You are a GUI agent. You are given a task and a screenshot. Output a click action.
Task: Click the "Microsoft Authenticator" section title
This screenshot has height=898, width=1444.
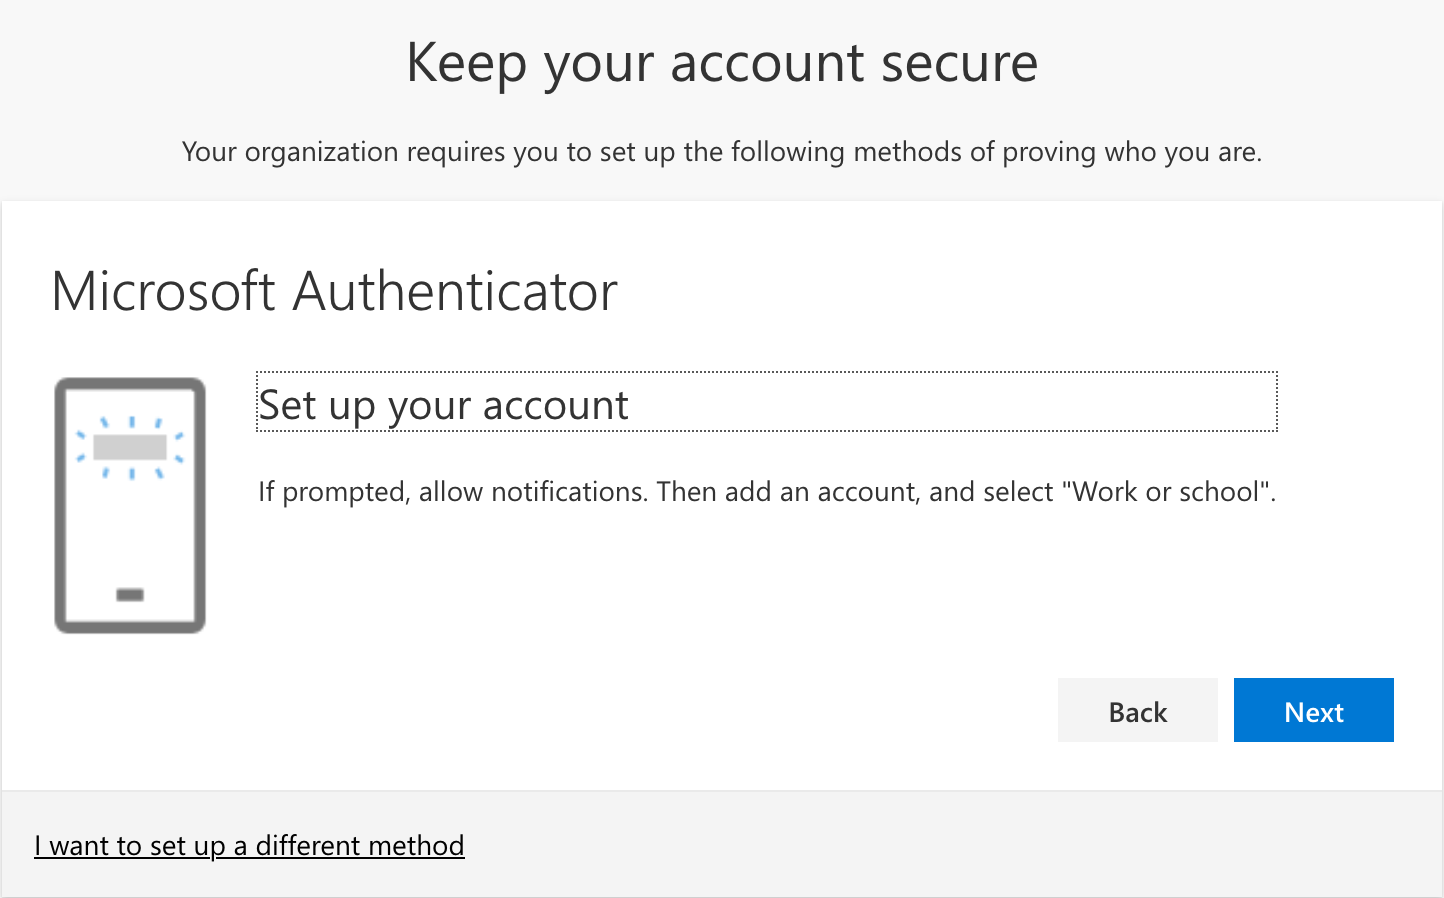[x=334, y=292]
